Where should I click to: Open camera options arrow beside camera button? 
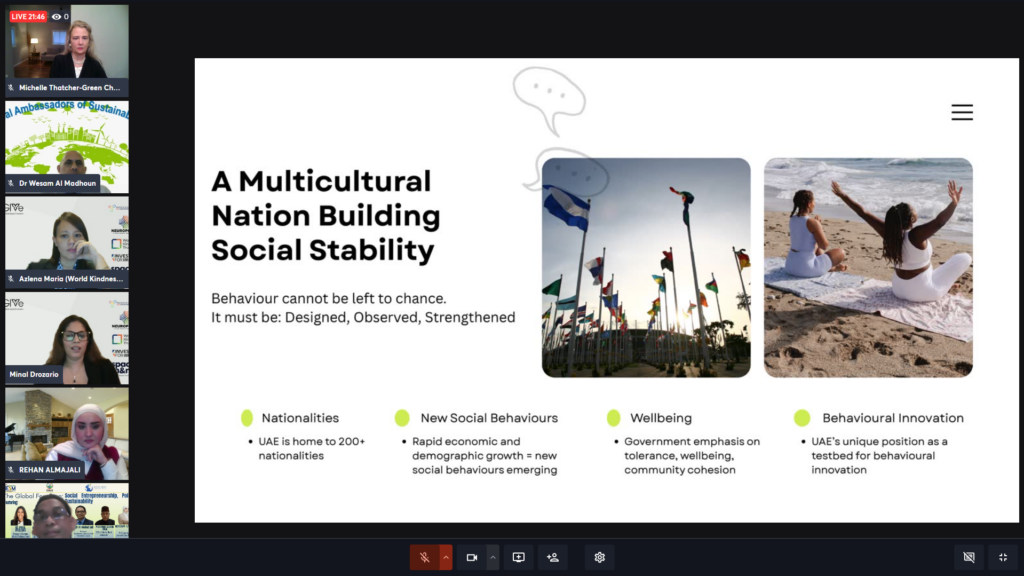492,557
